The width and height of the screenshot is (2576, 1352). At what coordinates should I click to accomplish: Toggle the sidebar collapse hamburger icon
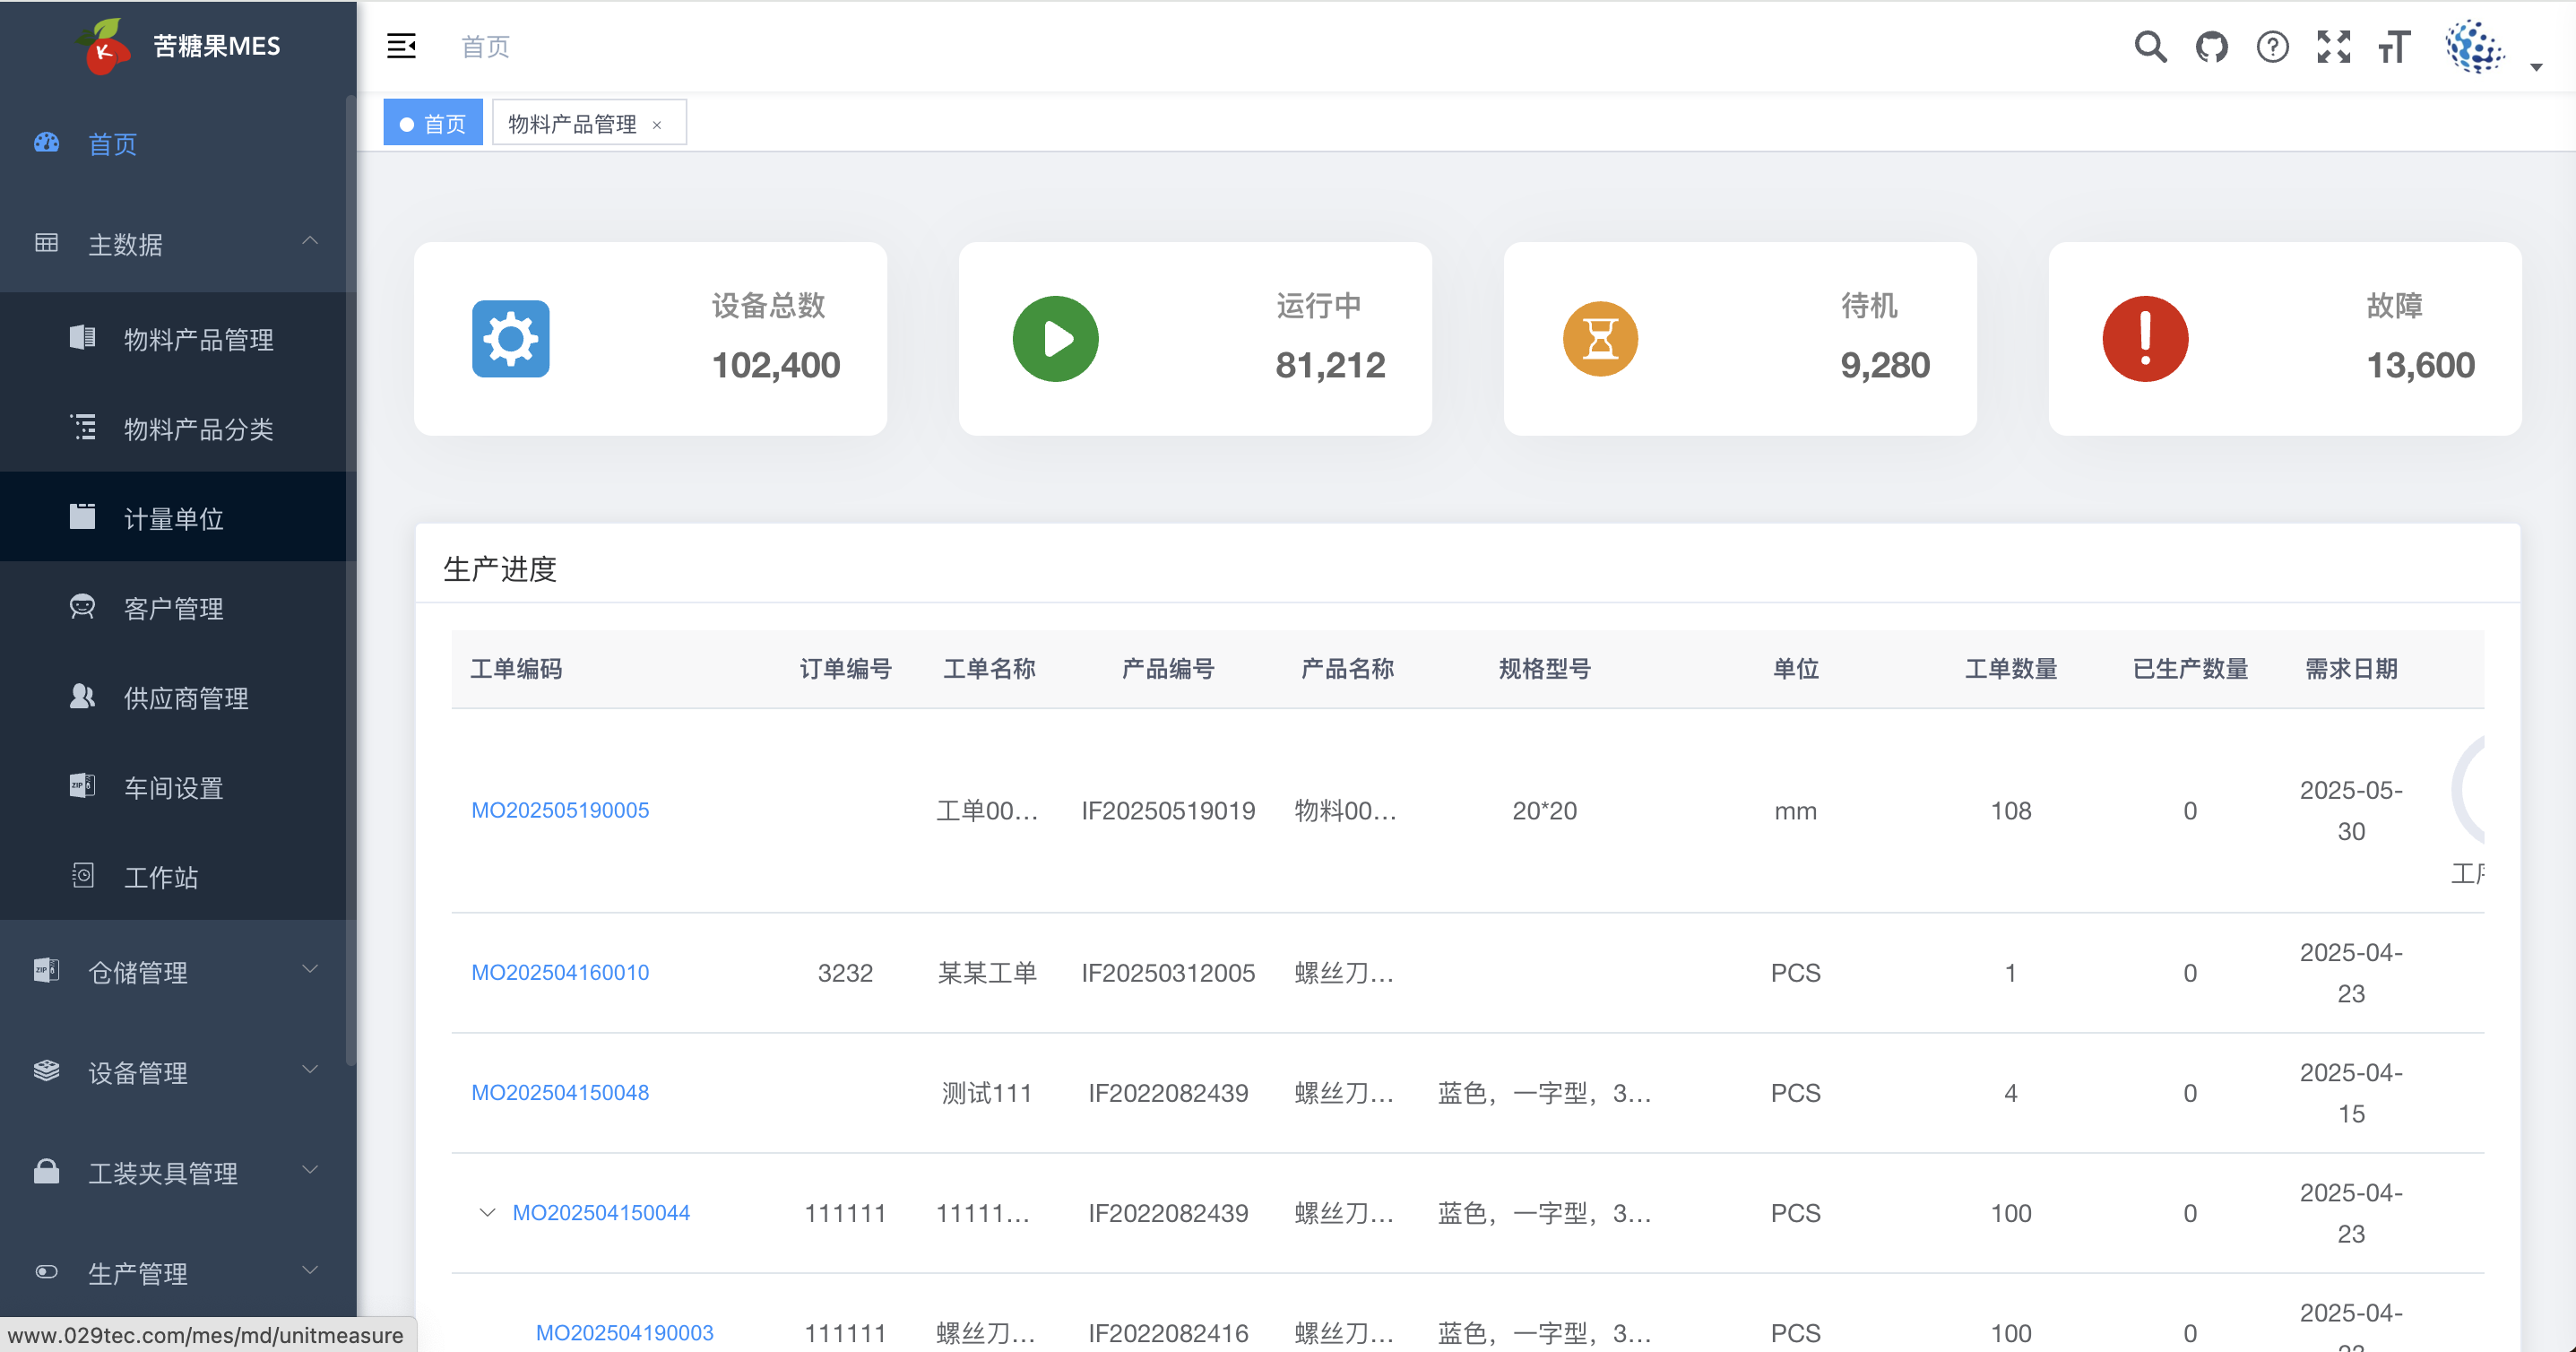(x=401, y=46)
